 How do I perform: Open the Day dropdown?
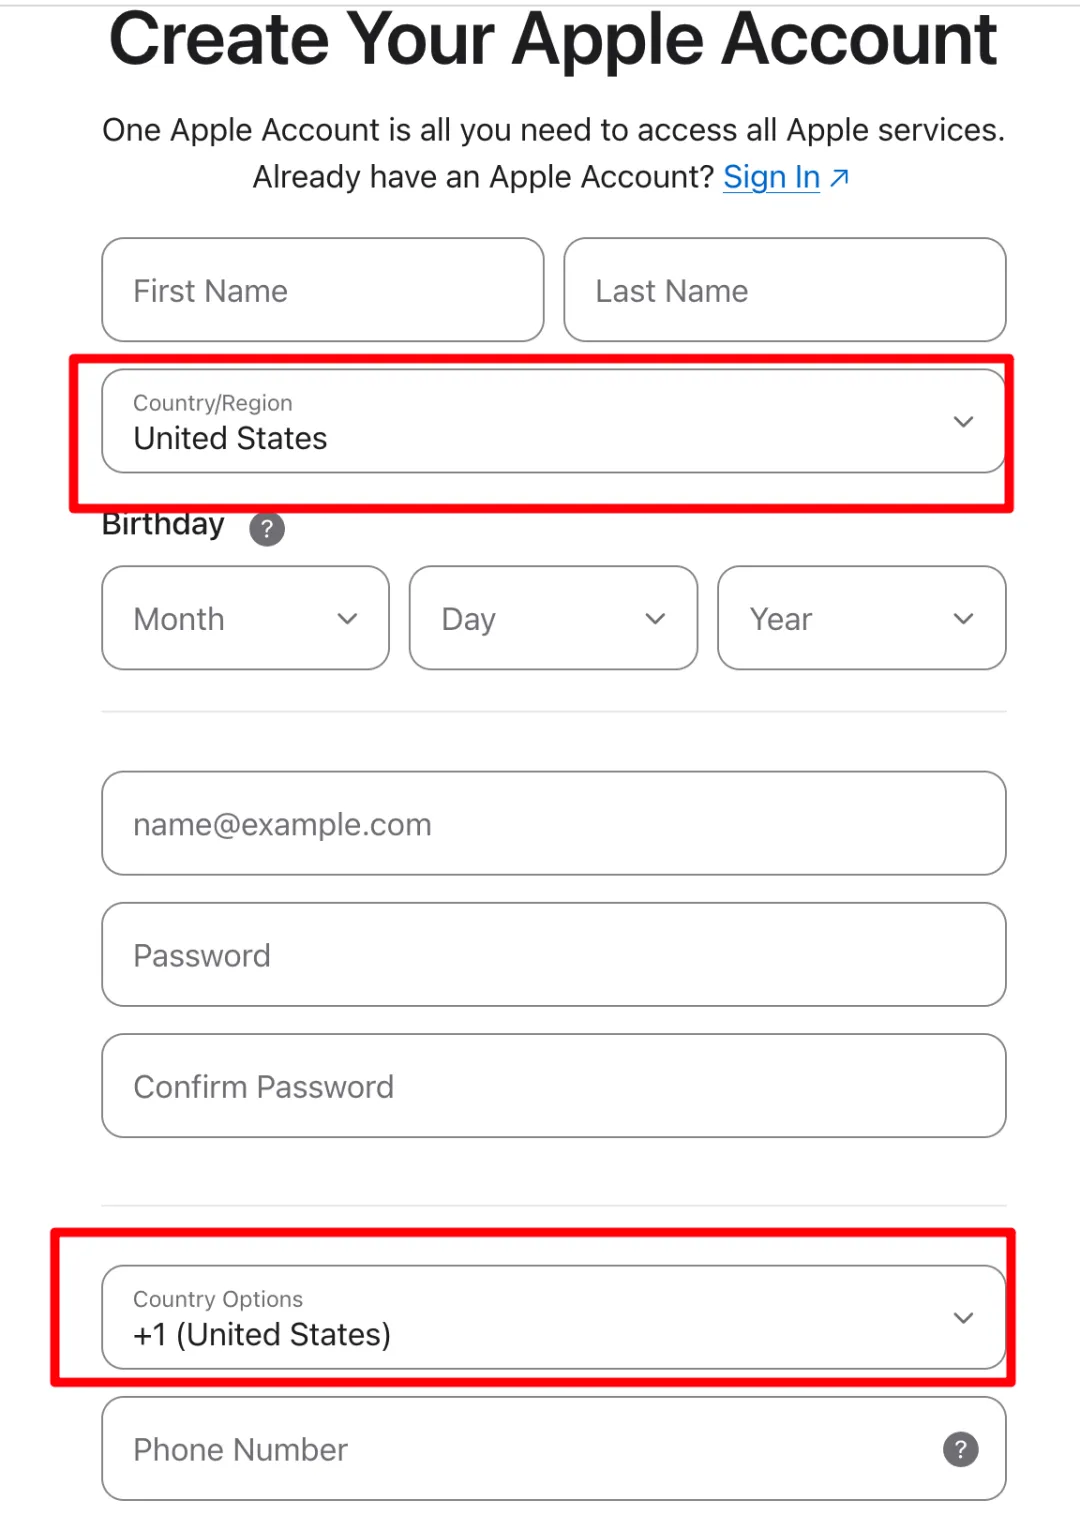[553, 618]
